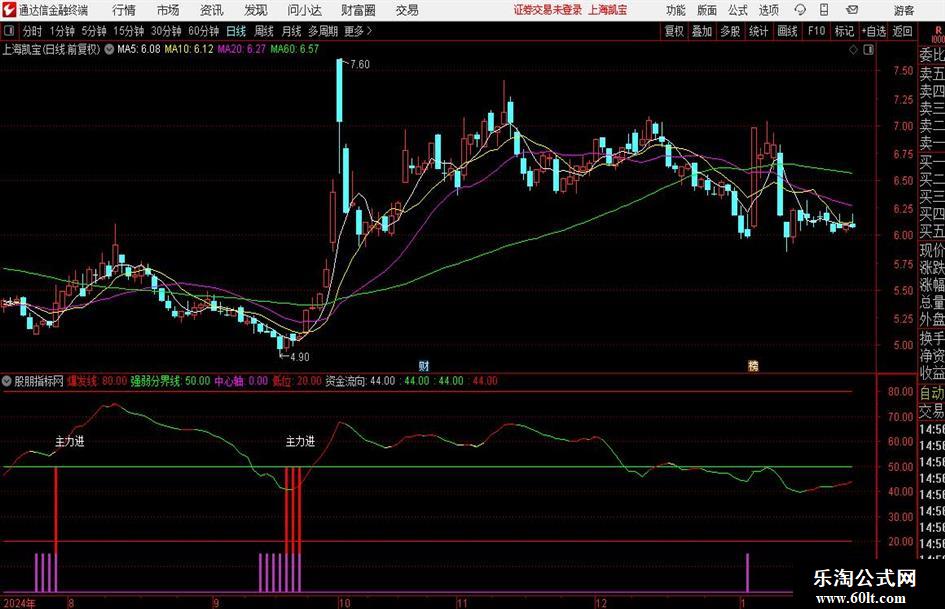Click the 标记 mark toolbar button

pos(844,31)
